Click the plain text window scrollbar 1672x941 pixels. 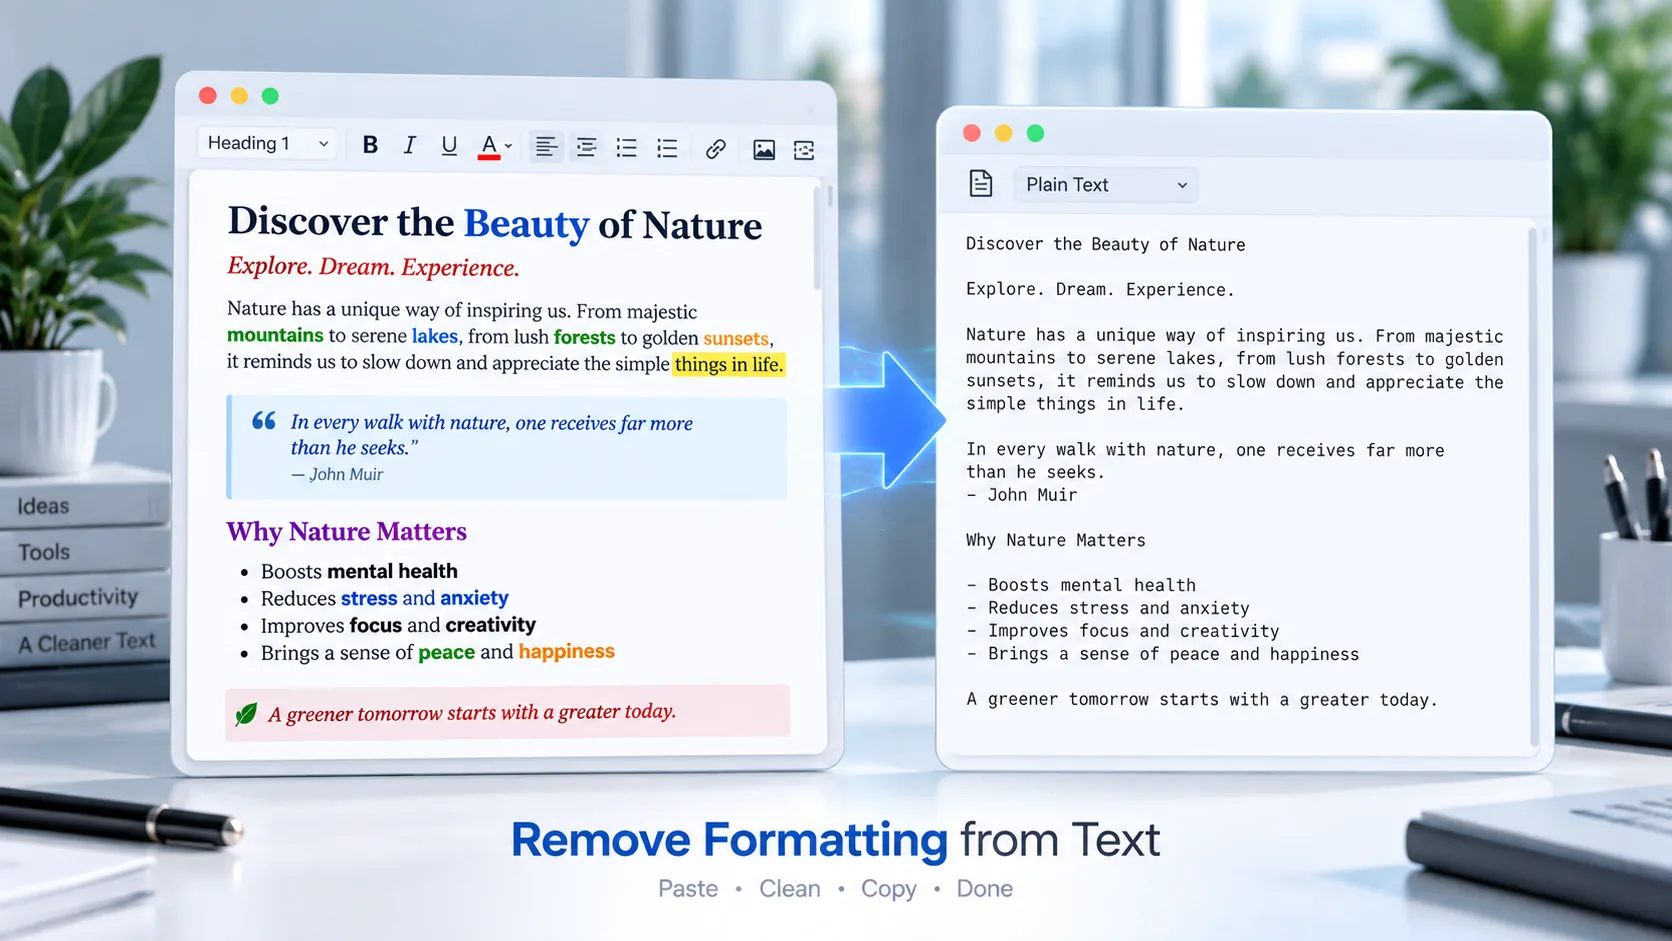click(x=1534, y=487)
